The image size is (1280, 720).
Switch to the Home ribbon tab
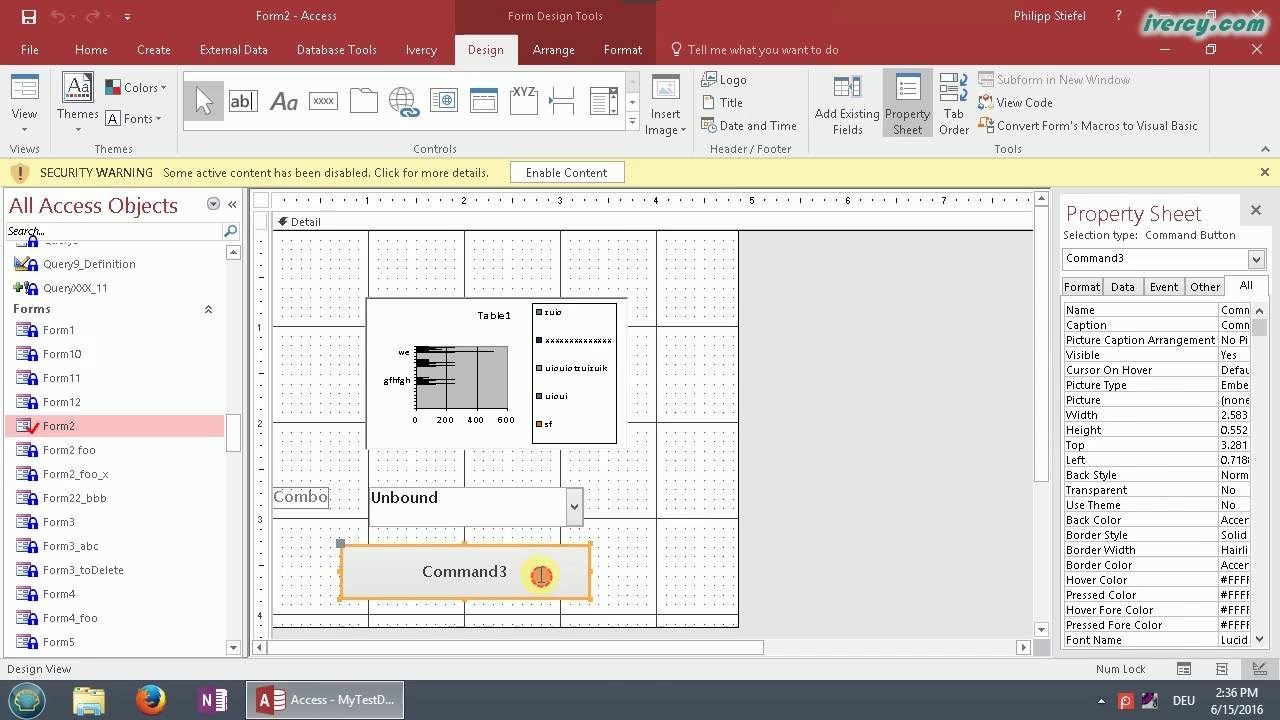pos(91,50)
